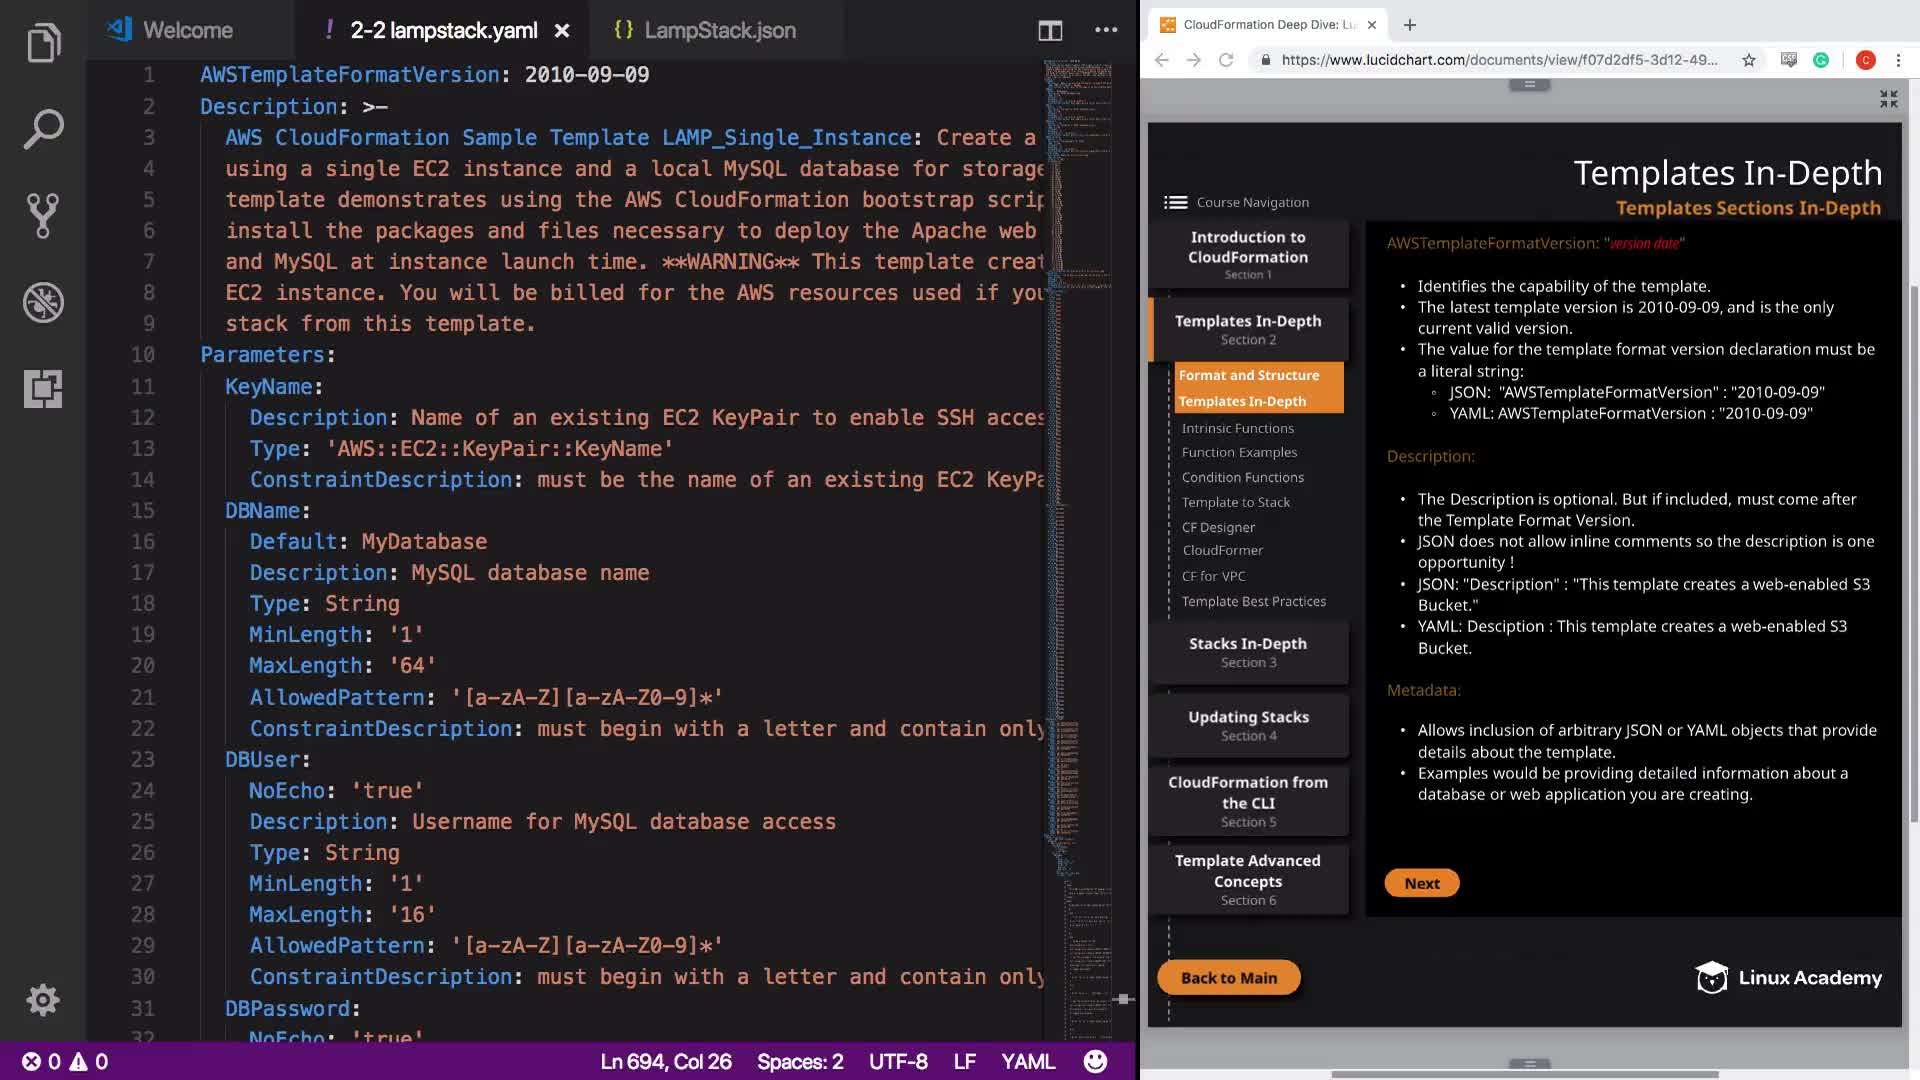Click the Back to Main button
1920x1080 pixels.
pos(1228,977)
